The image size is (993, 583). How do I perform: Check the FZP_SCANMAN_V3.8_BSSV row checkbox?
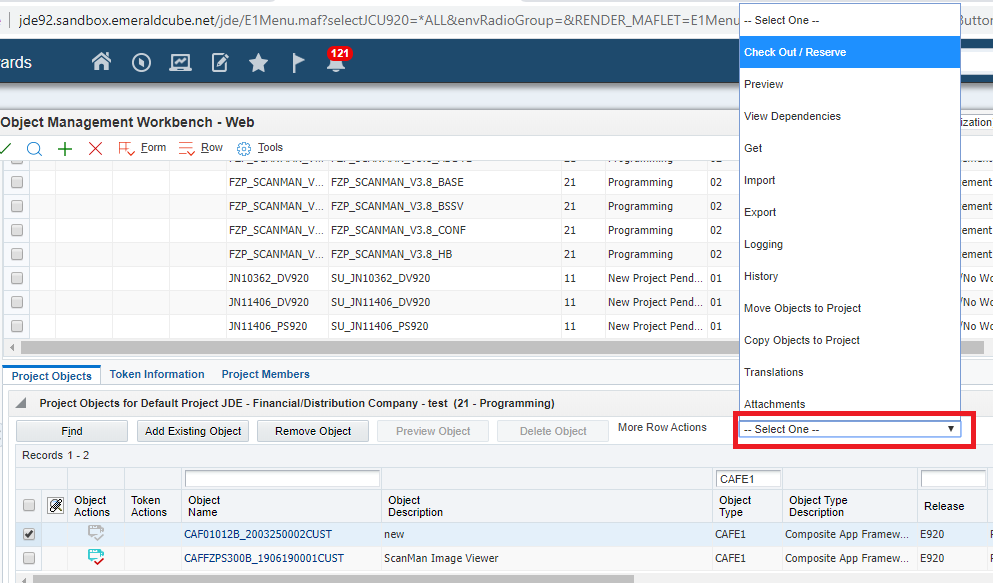click(17, 206)
